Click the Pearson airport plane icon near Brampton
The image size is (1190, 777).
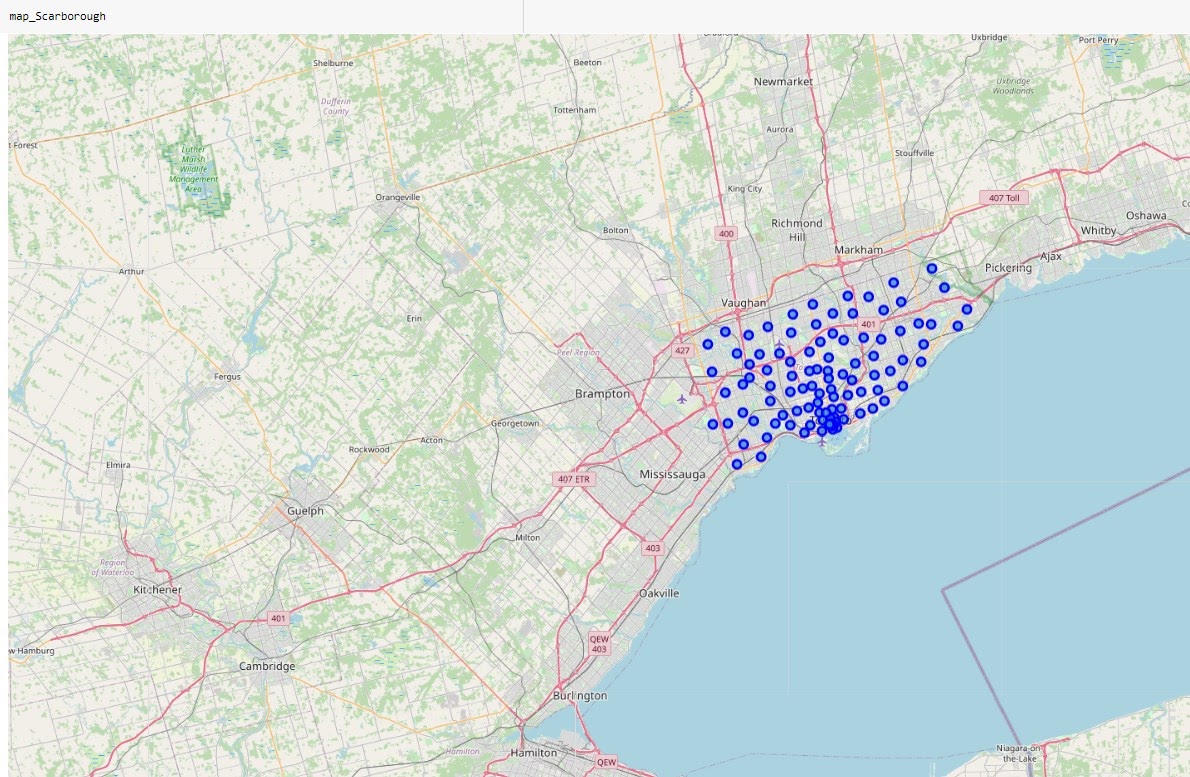(x=682, y=398)
